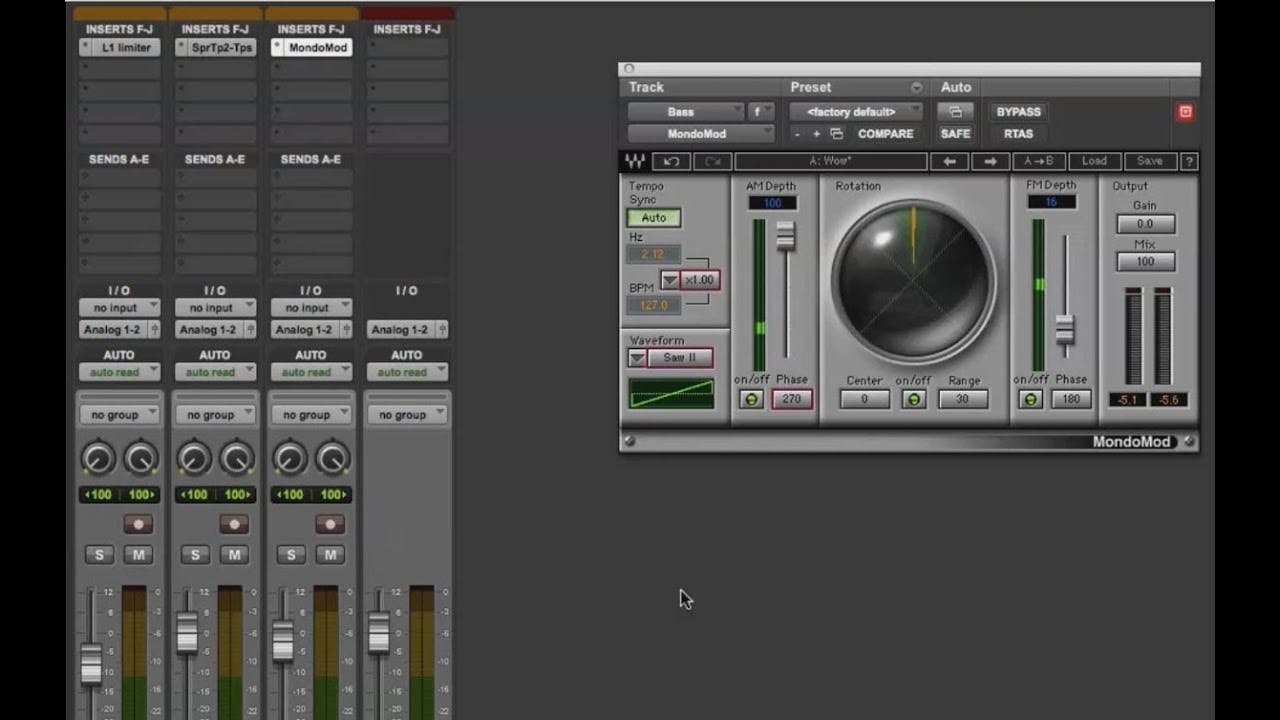Open the Waveform dropdown arrow

[x=637, y=358]
